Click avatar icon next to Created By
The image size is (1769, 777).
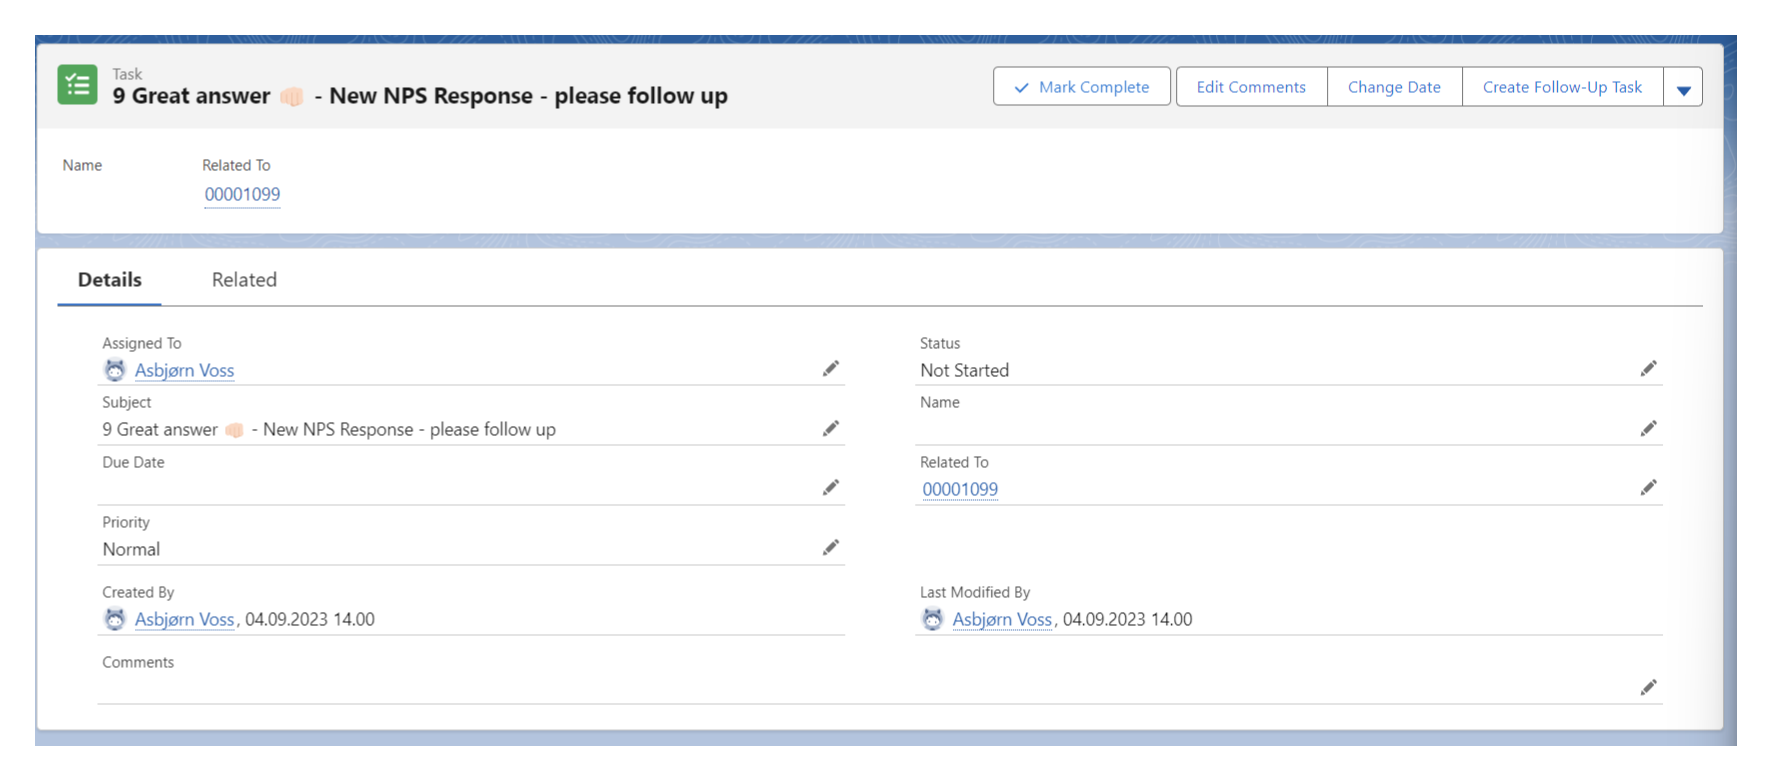[x=115, y=619]
